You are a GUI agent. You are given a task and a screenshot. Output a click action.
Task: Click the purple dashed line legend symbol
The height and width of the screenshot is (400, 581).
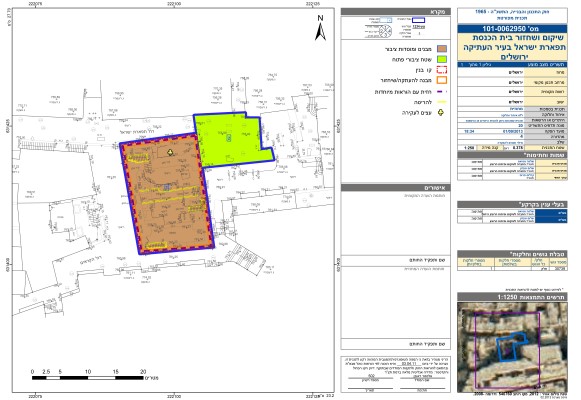point(442,91)
